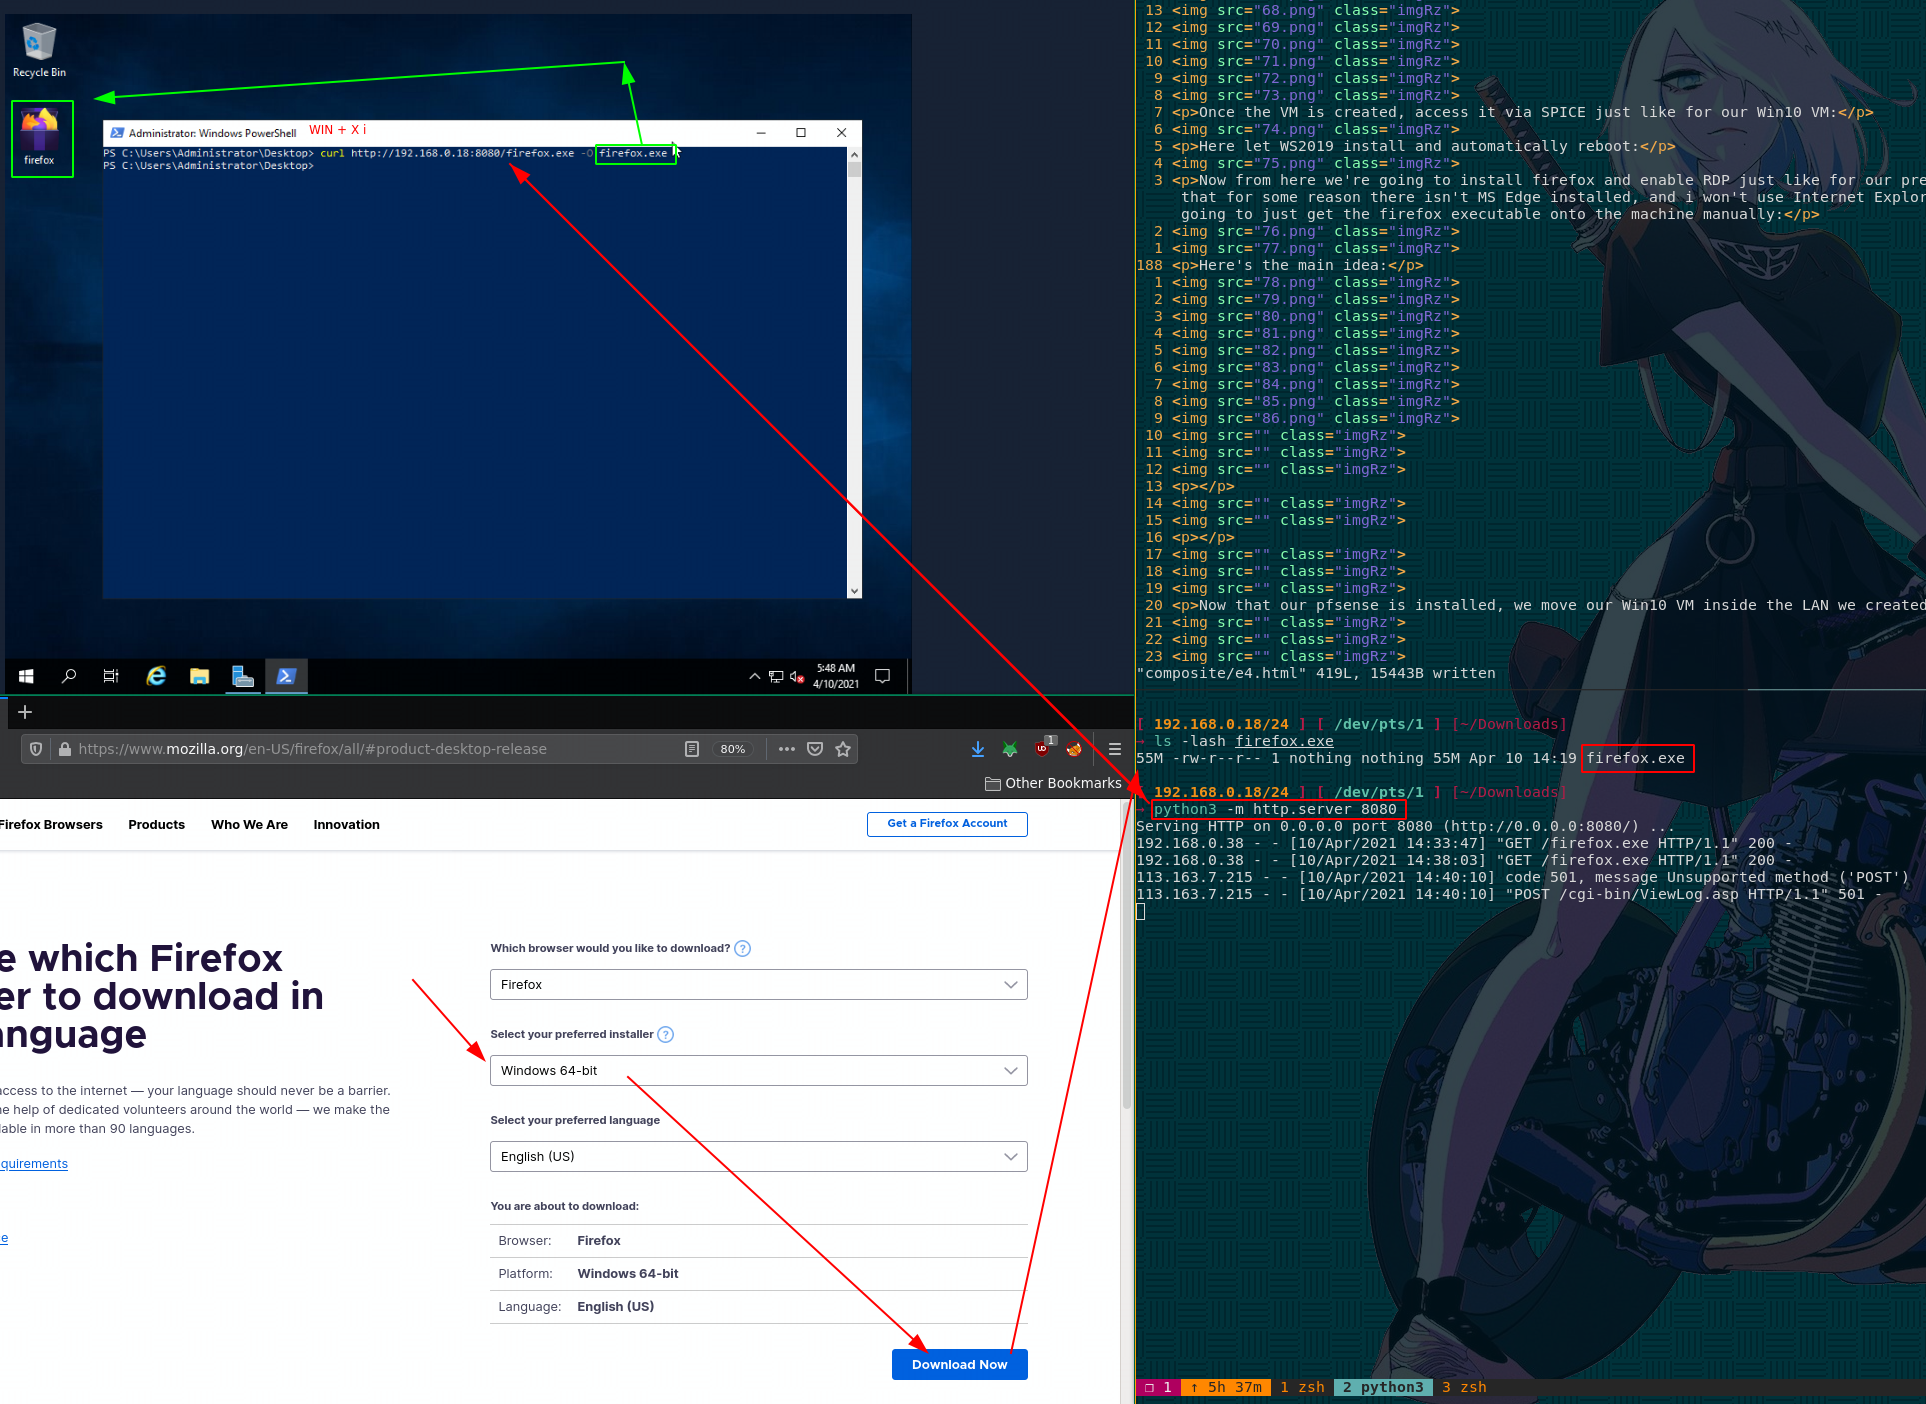Open the Firefox hamburger menu
This screenshot has height=1404, width=1926.
[x=1114, y=749]
